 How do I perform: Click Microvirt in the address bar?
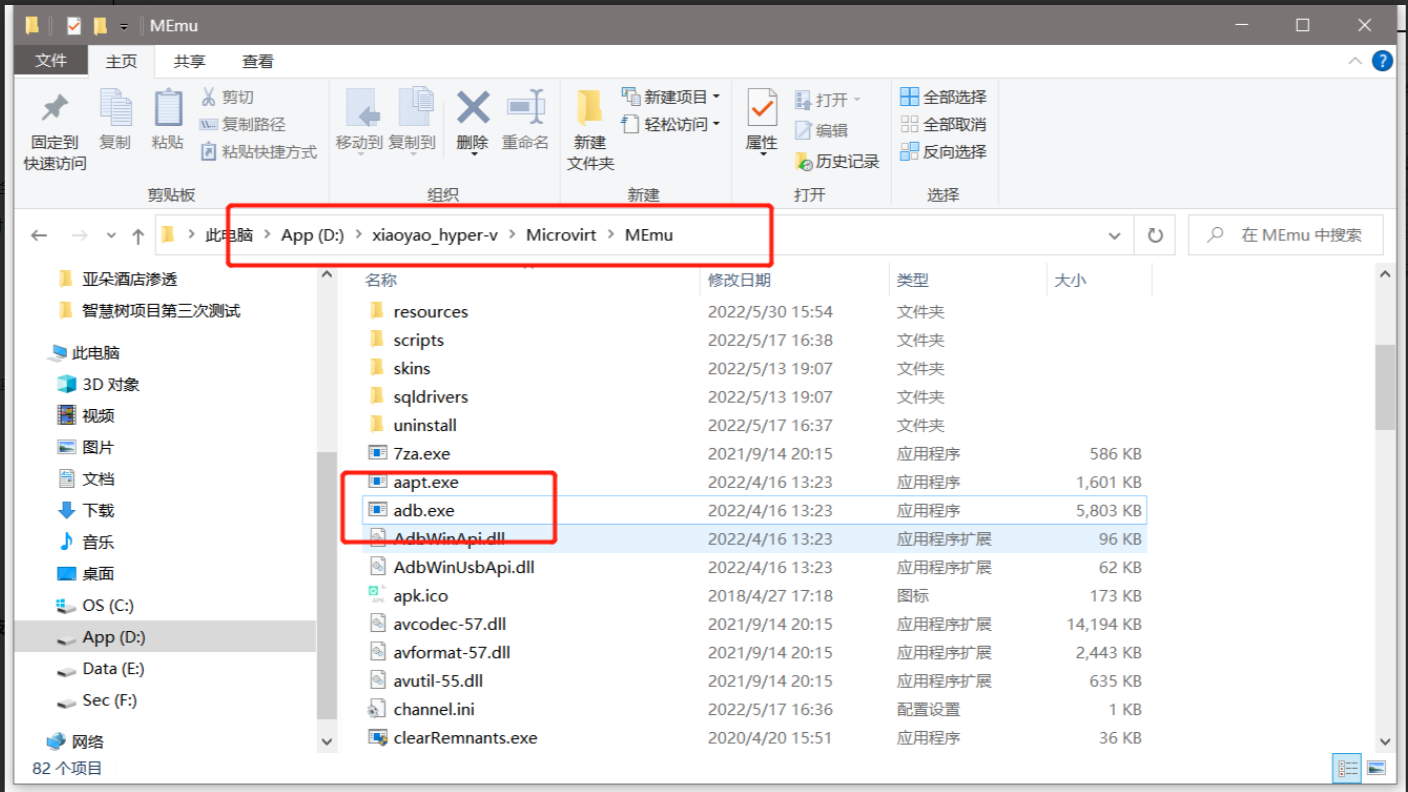(561, 235)
